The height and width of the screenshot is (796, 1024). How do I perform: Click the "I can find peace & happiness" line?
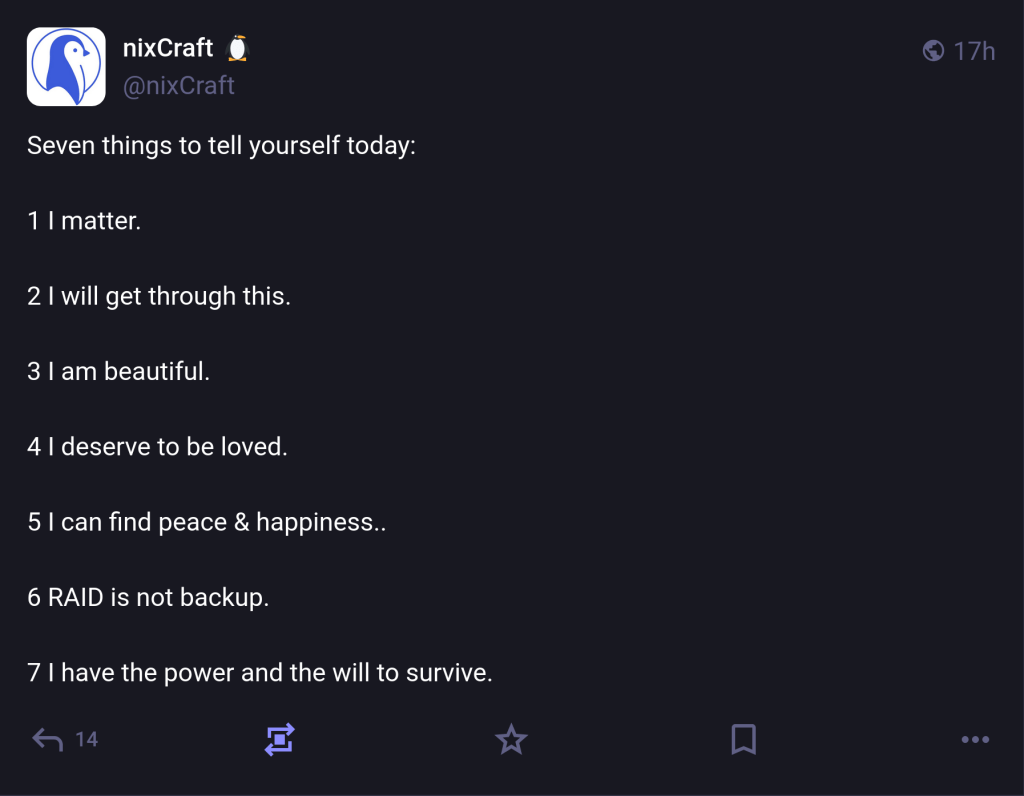(206, 522)
